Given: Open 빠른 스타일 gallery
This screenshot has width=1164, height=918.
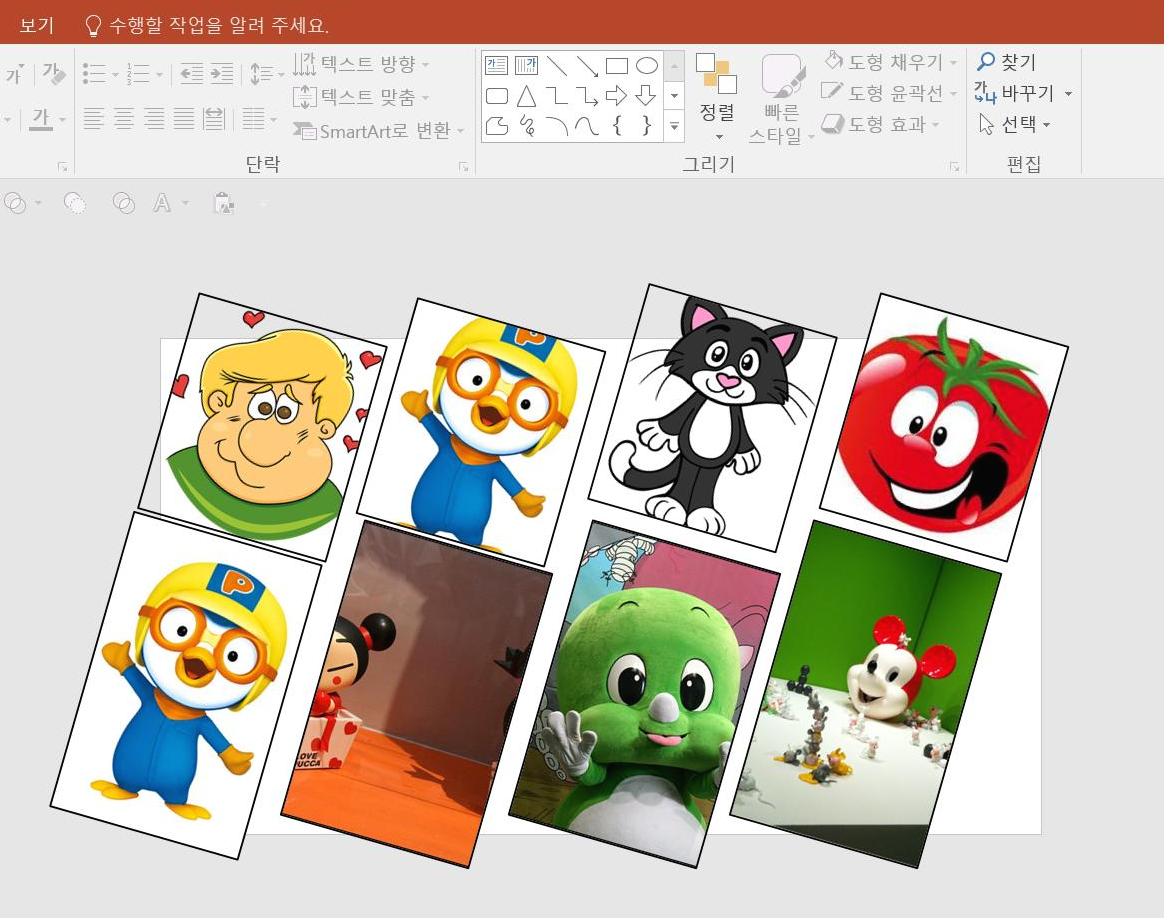Looking at the screenshot, I should (x=782, y=99).
